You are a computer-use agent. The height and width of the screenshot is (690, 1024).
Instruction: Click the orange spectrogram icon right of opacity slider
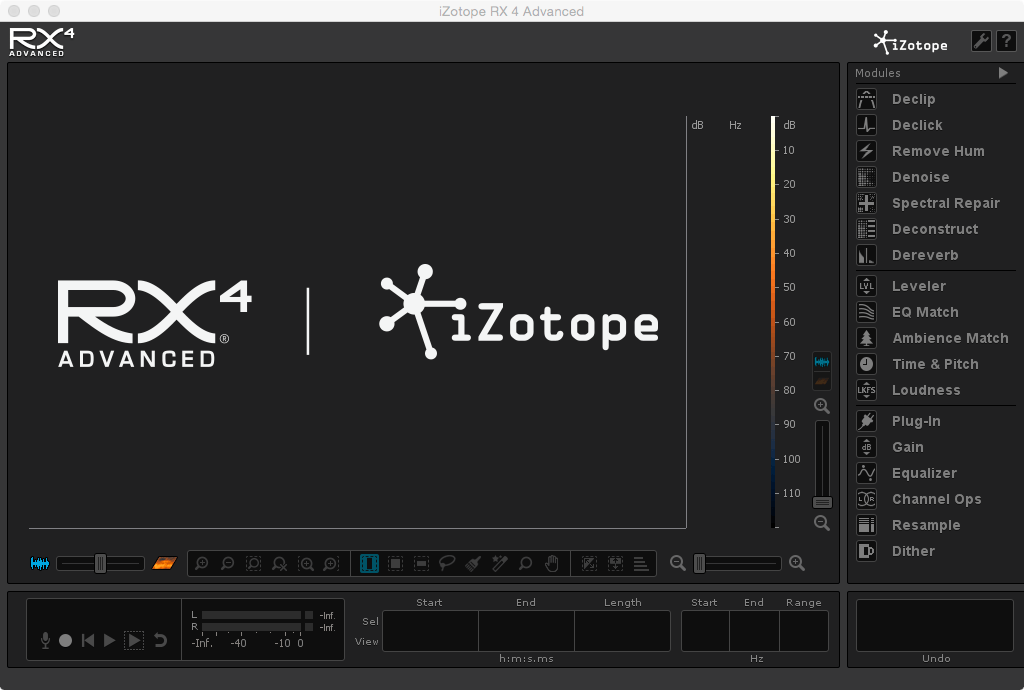(165, 563)
